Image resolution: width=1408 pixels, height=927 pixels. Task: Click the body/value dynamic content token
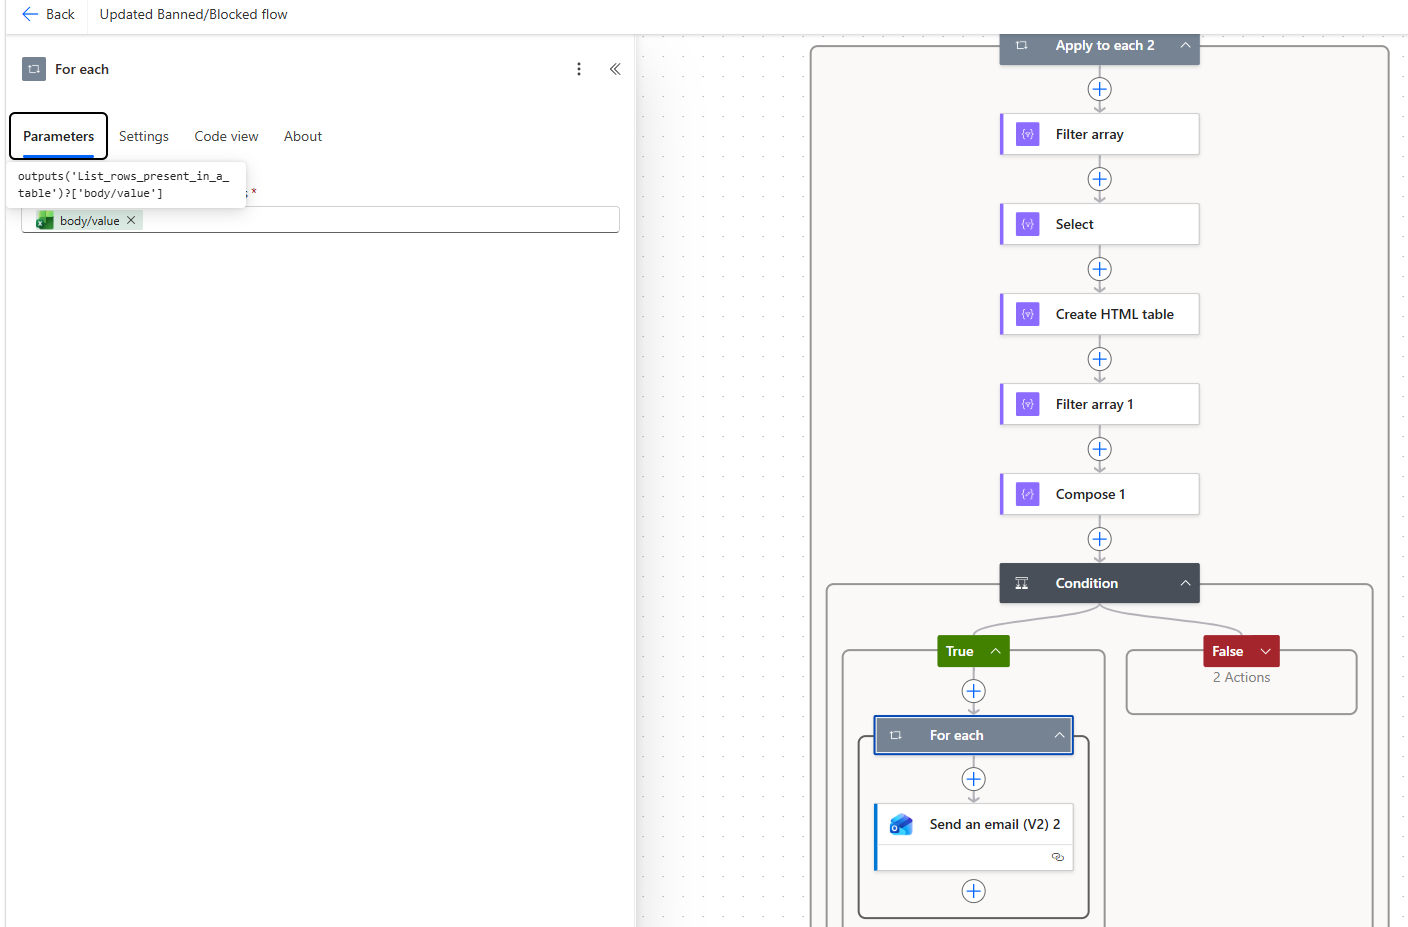click(89, 220)
